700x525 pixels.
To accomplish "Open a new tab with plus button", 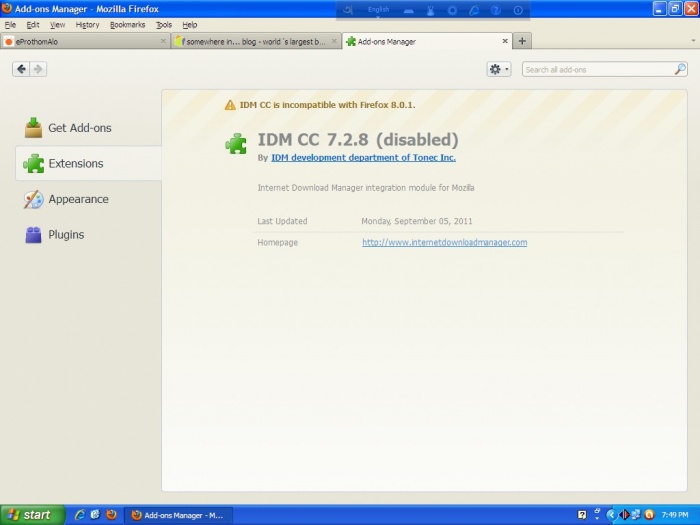I will coord(522,41).
